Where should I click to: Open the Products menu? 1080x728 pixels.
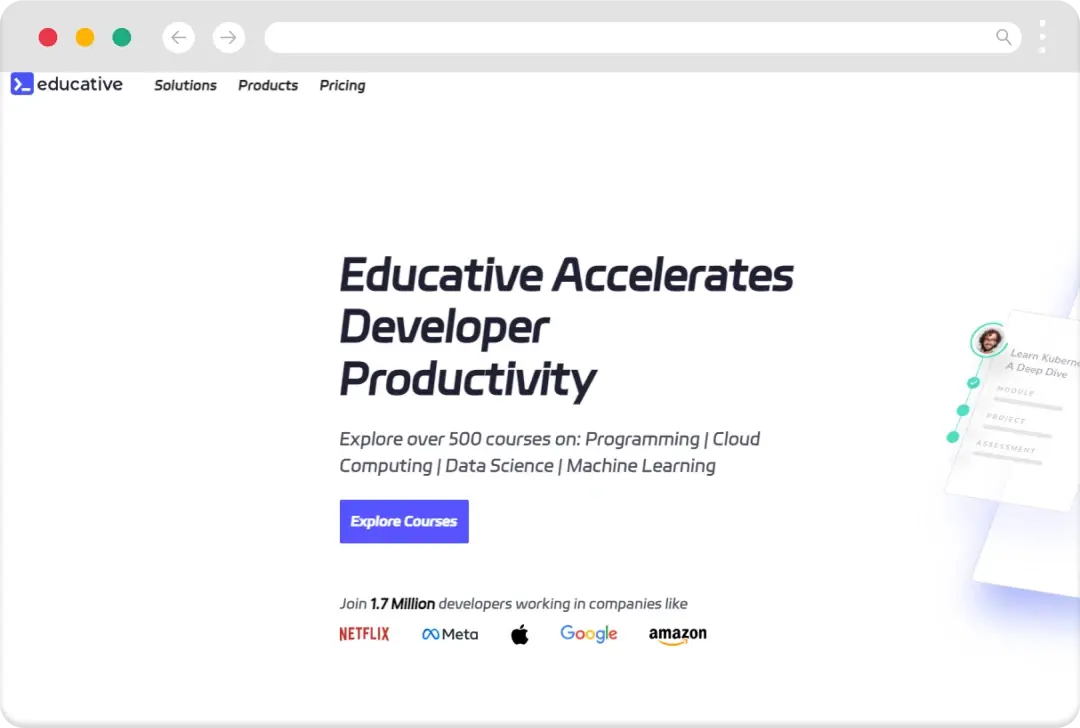(268, 85)
